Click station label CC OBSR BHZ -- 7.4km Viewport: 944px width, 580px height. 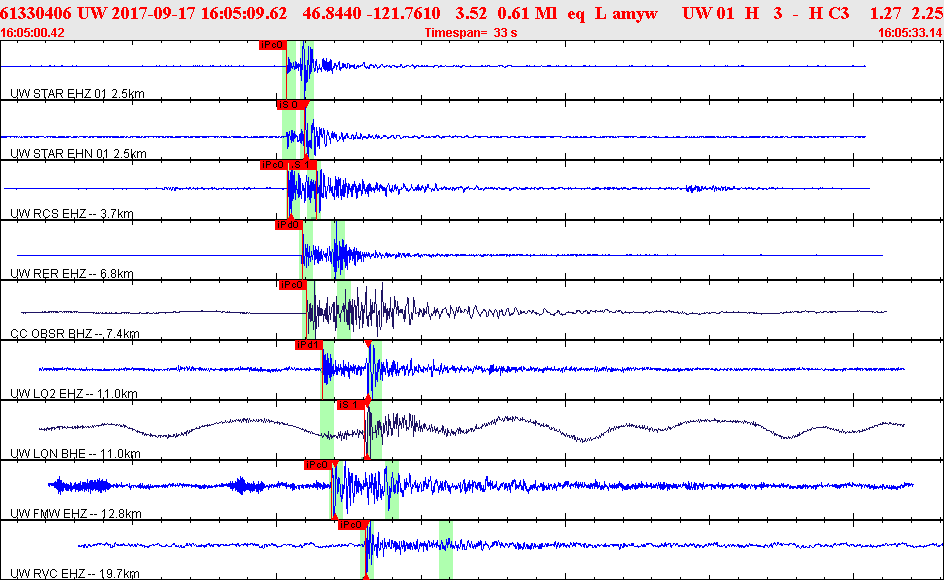click(75, 334)
